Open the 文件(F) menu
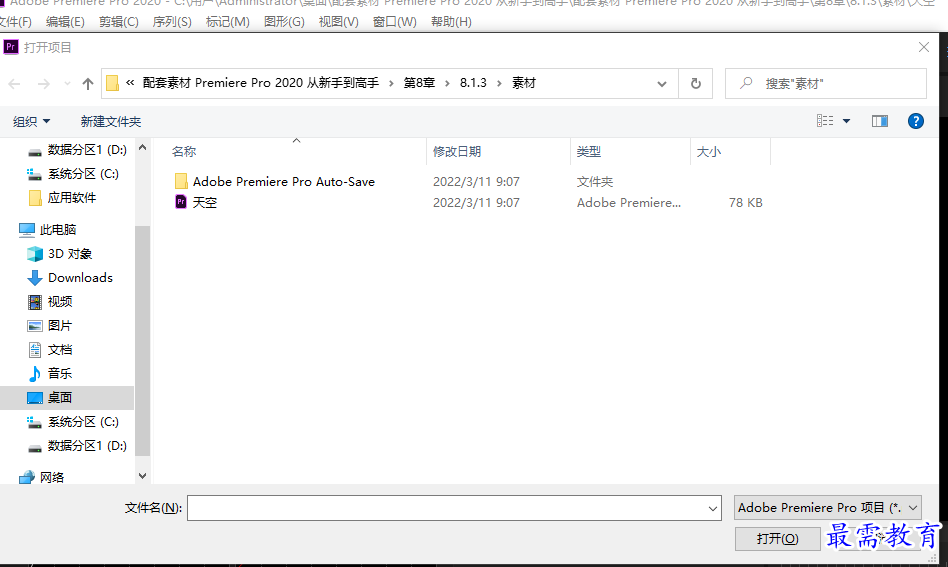The image size is (948, 567). click(16, 22)
